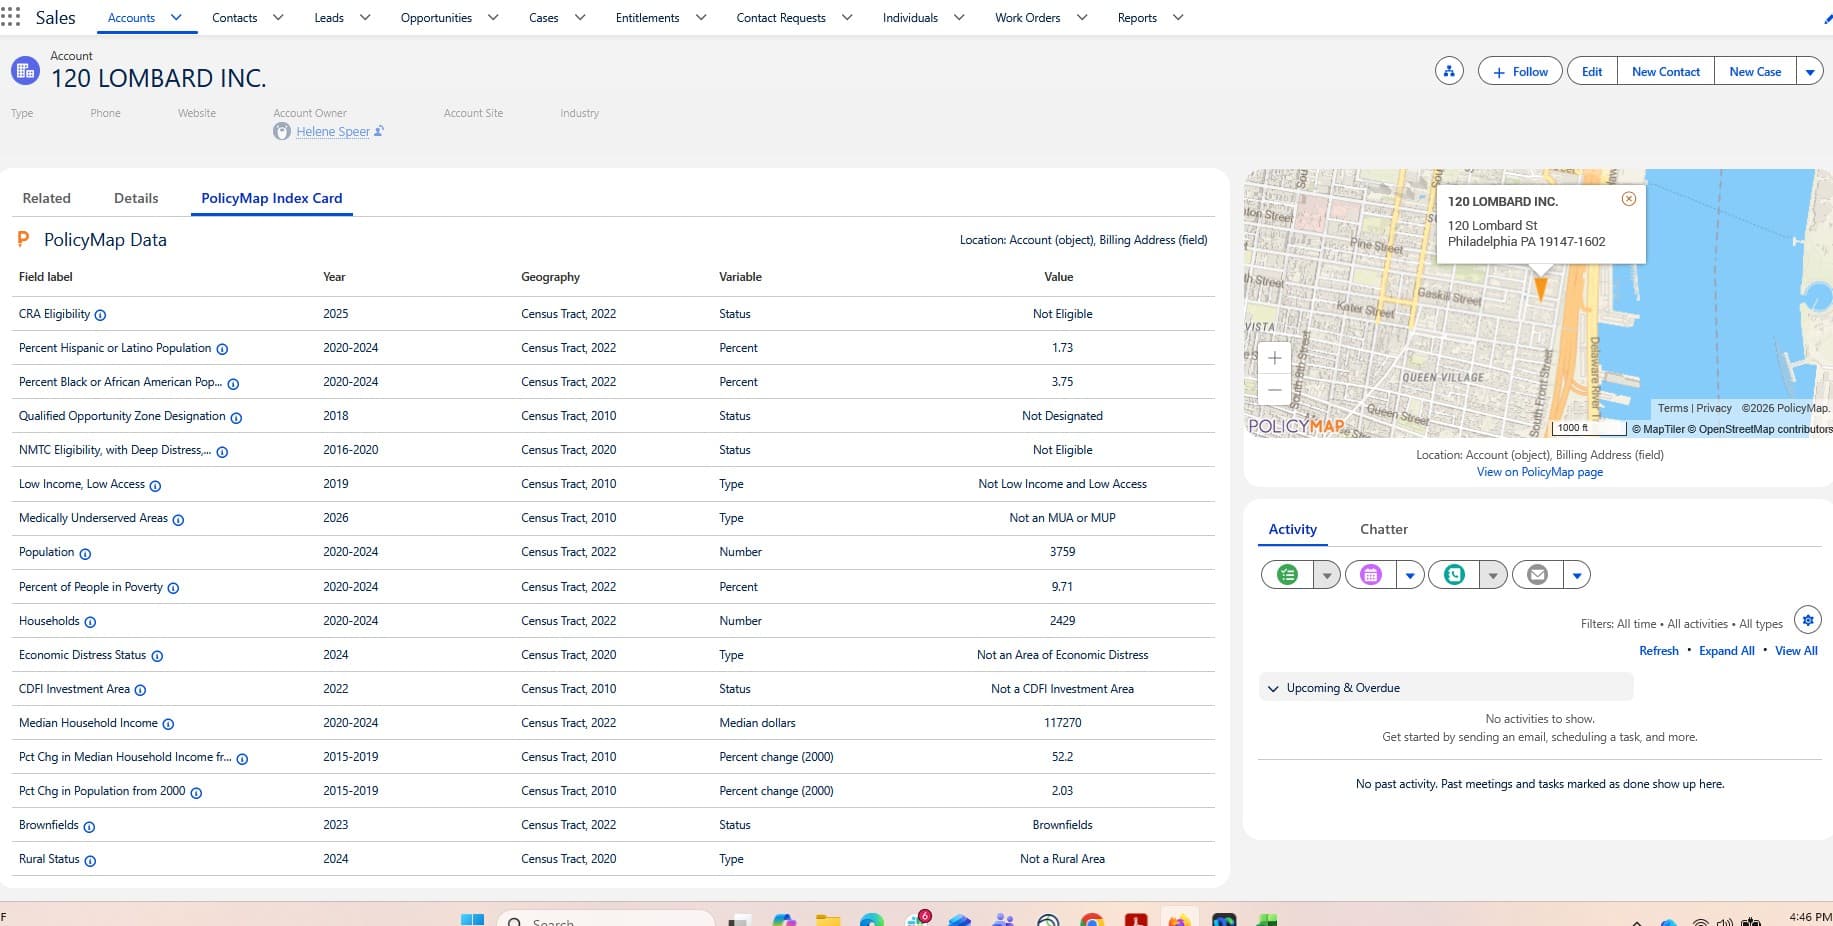Click info icon for Pct Chg in Median Household Income
Screen dimensions: 1833x926
tap(242, 759)
